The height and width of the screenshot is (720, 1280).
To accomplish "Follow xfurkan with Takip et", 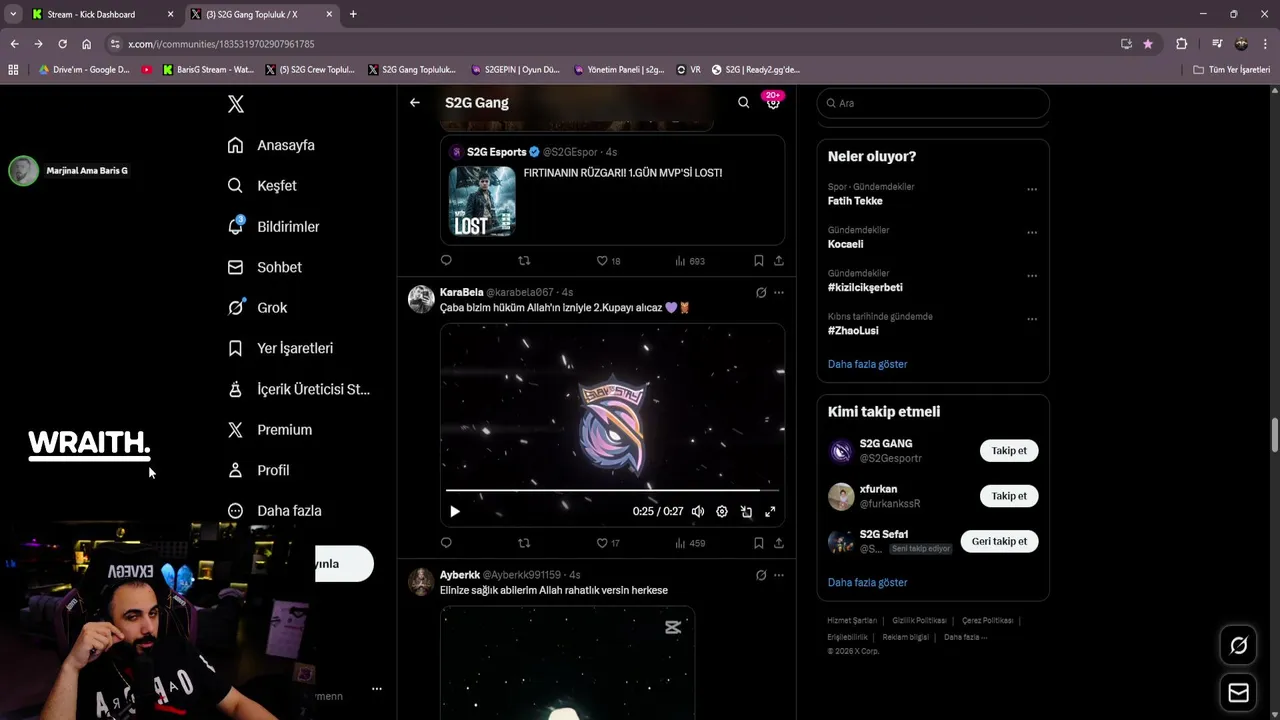I will pyautogui.click(x=1009, y=496).
